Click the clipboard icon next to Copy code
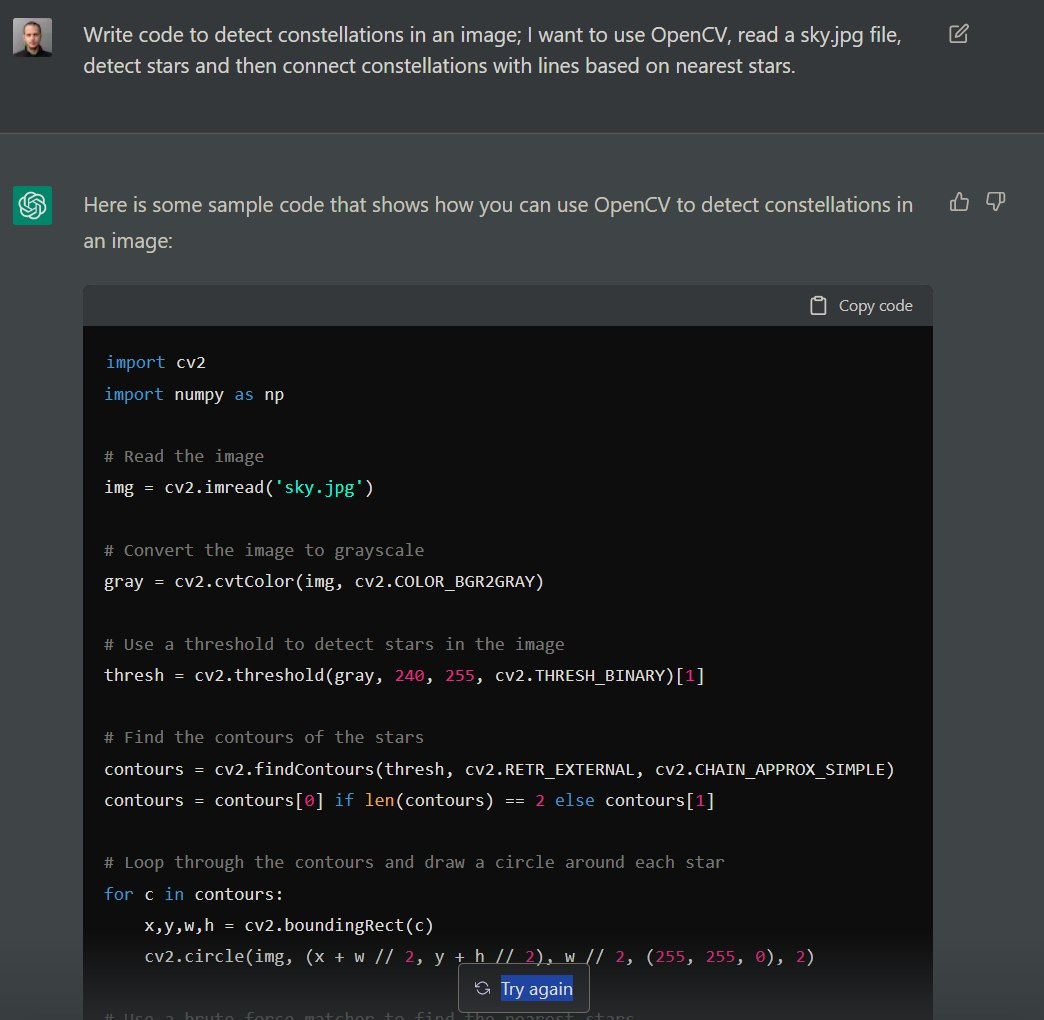 [818, 305]
